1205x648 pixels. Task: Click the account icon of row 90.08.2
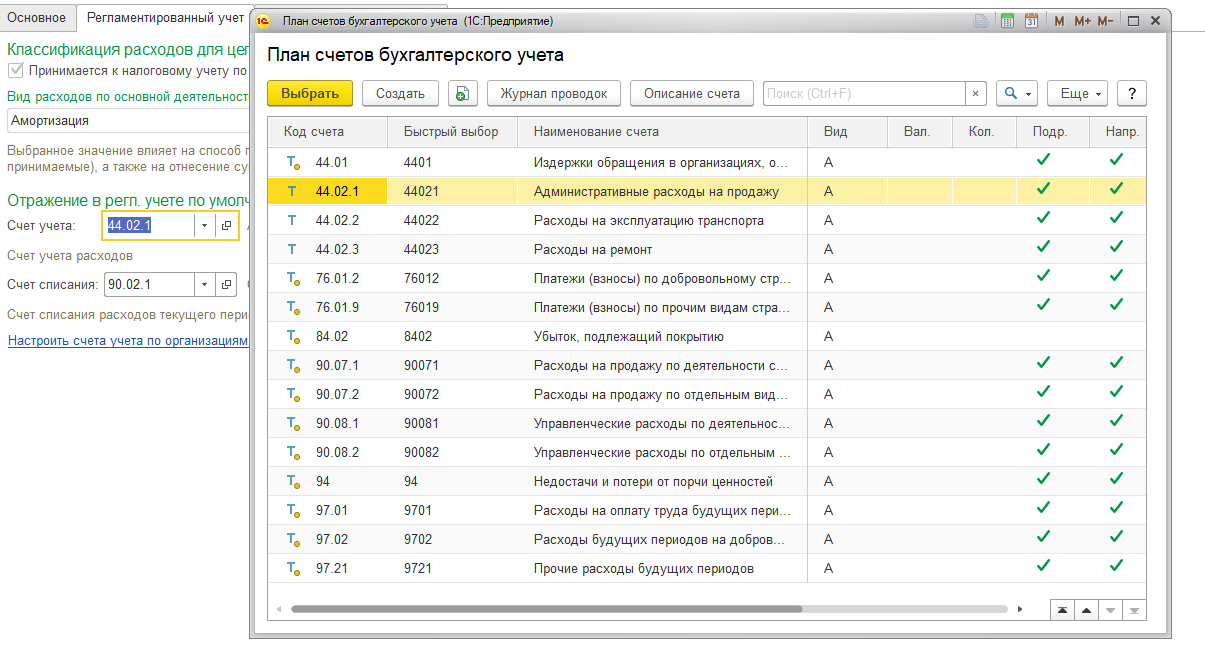[293, 452]
